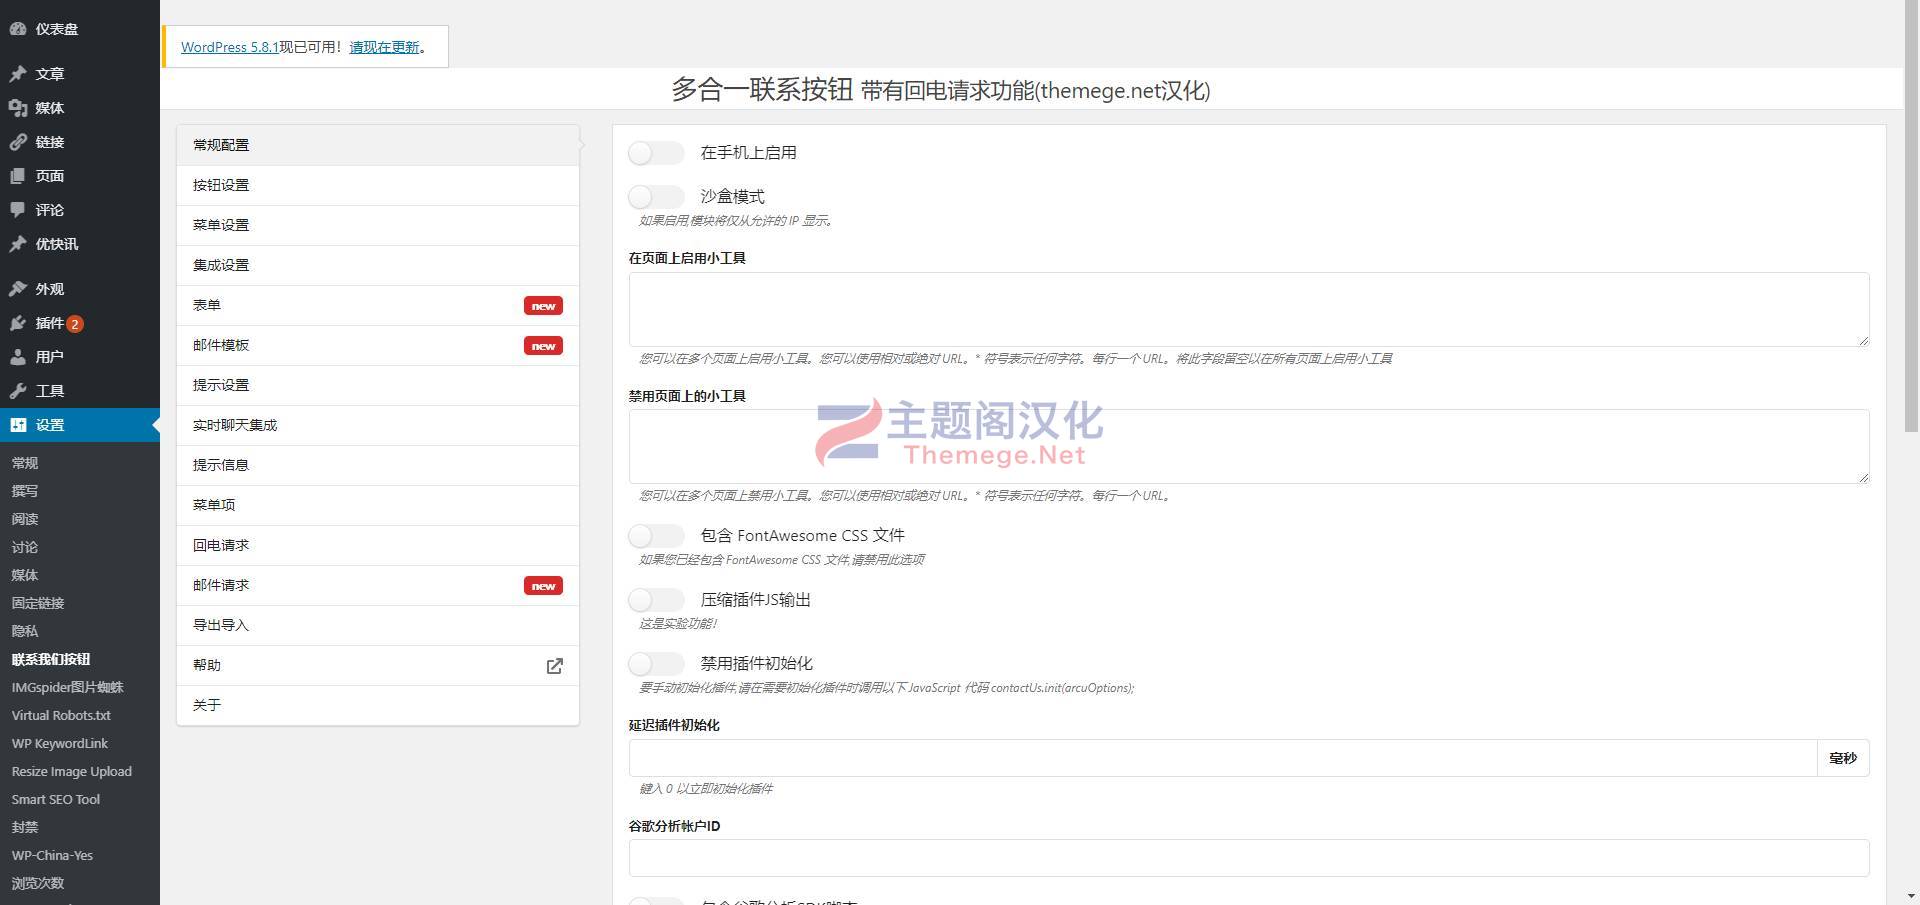Click the pin icon beside 优快讯
Viewport: 1920px width, 905px height.
(18, 244)
